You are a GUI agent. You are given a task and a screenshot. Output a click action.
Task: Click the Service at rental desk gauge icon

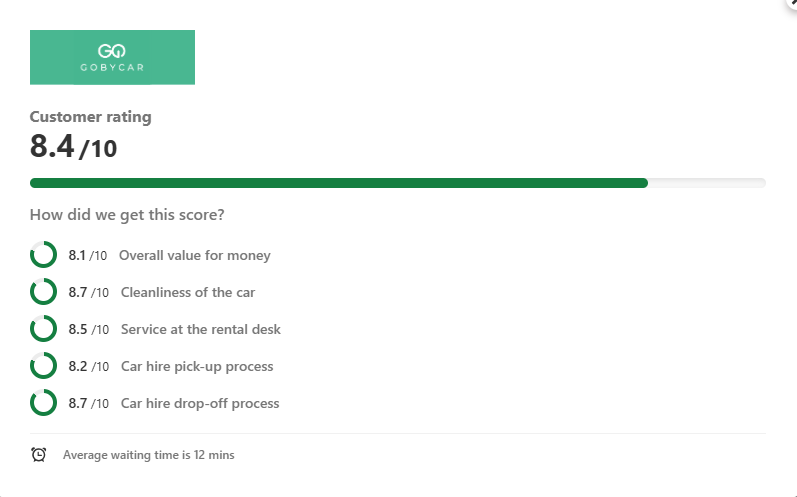[43, 329]
